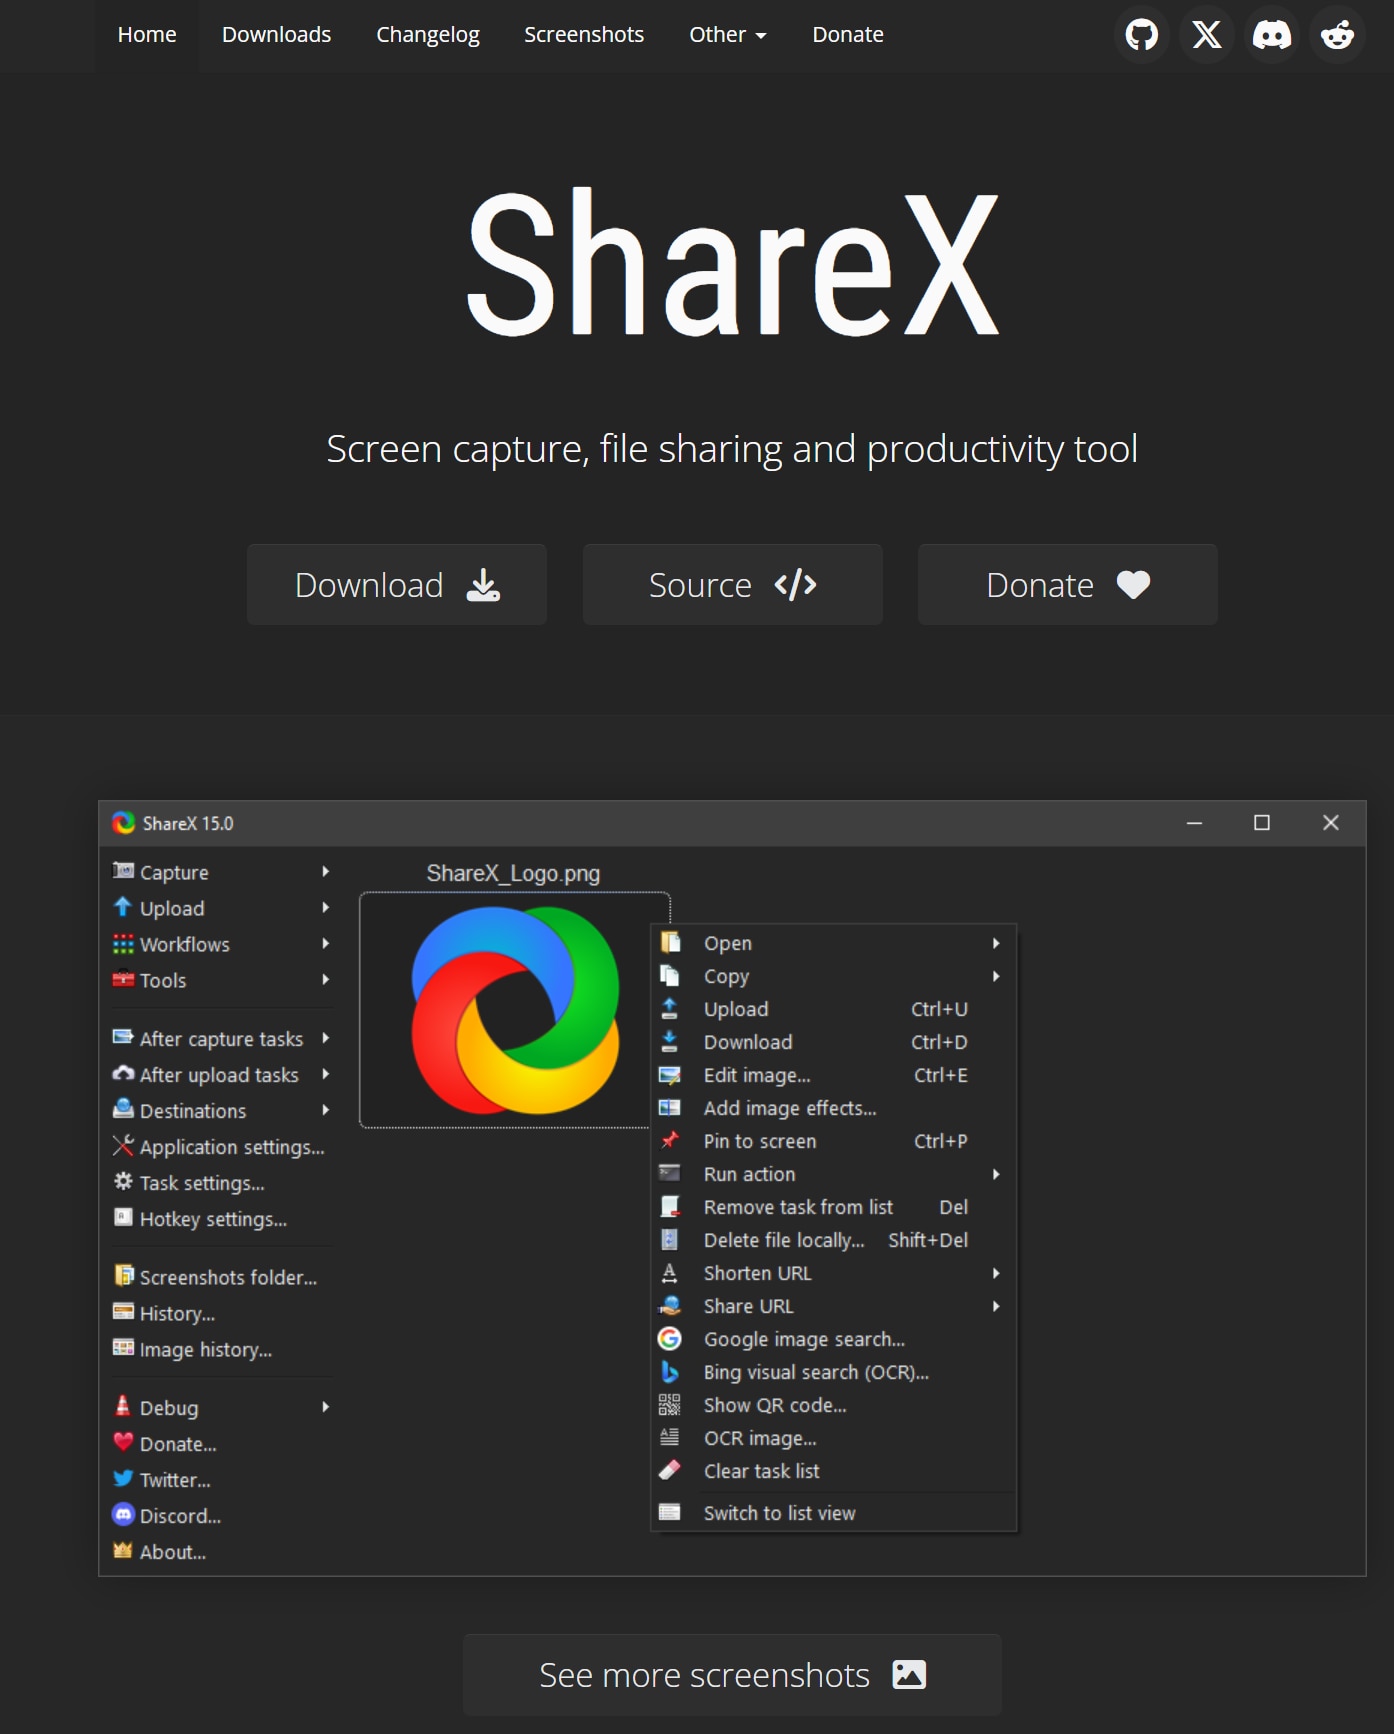Expand the Capture submenu arrow
The height and width of the screenshot is (1734, 1394).
326,871
